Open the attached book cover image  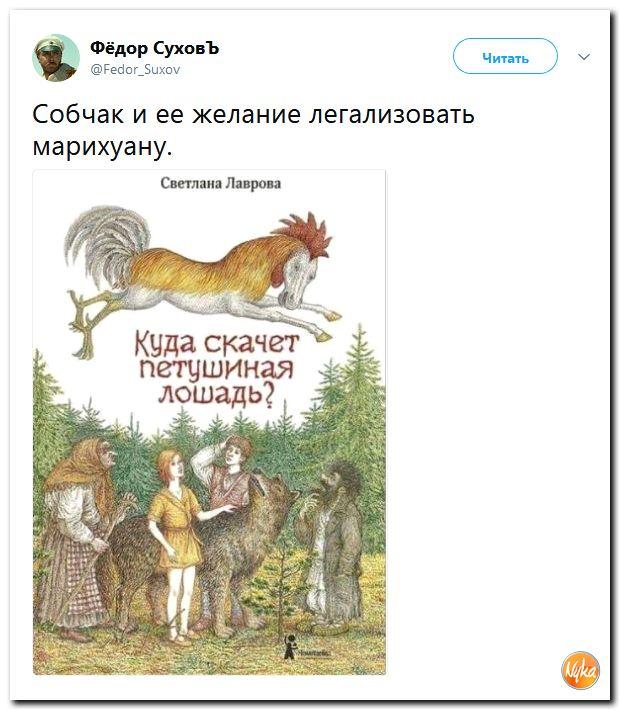209,422
